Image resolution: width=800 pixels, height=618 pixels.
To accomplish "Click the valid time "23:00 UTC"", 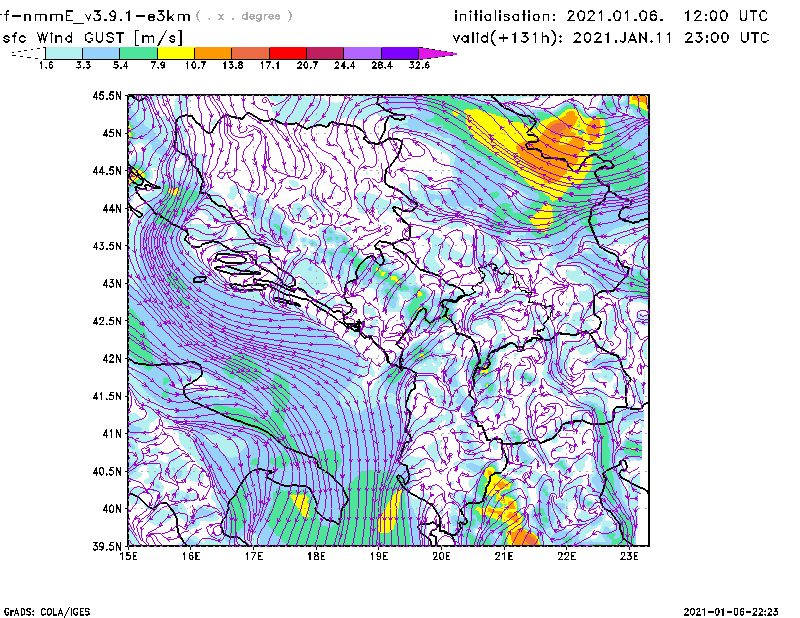I will [727, 38].
